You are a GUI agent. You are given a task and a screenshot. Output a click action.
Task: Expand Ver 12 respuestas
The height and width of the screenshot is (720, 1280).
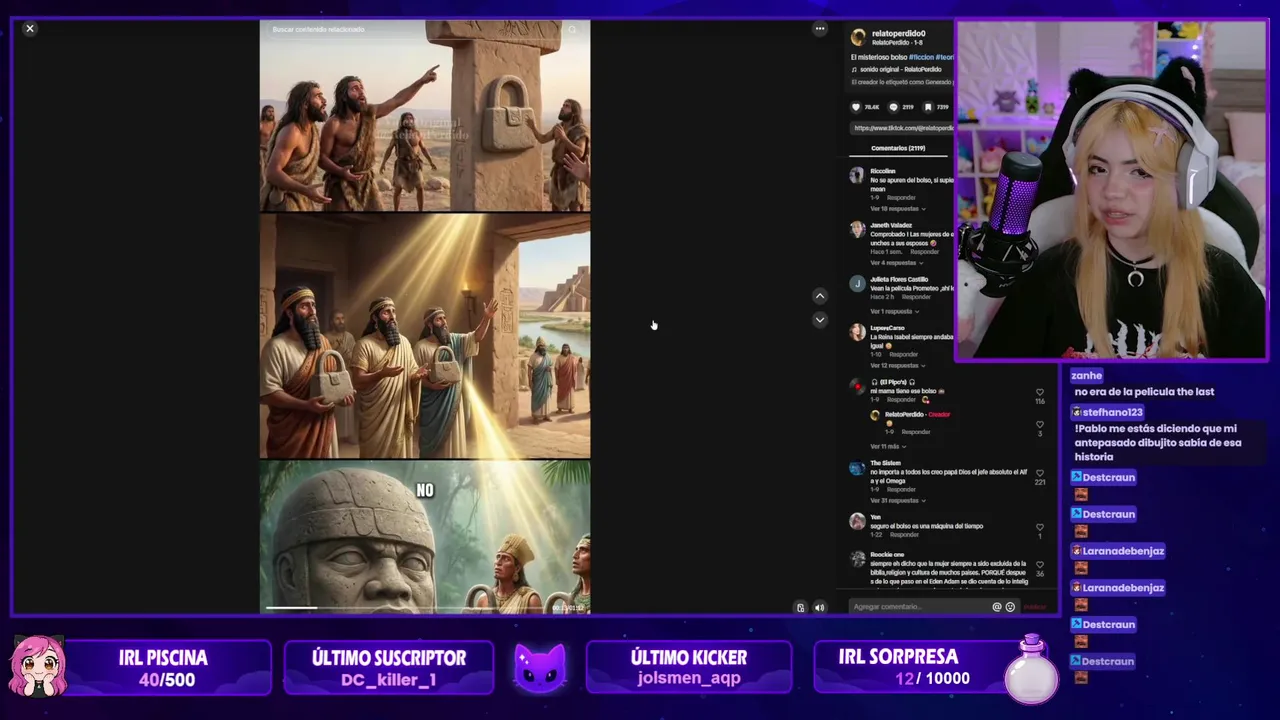[897, 365]
